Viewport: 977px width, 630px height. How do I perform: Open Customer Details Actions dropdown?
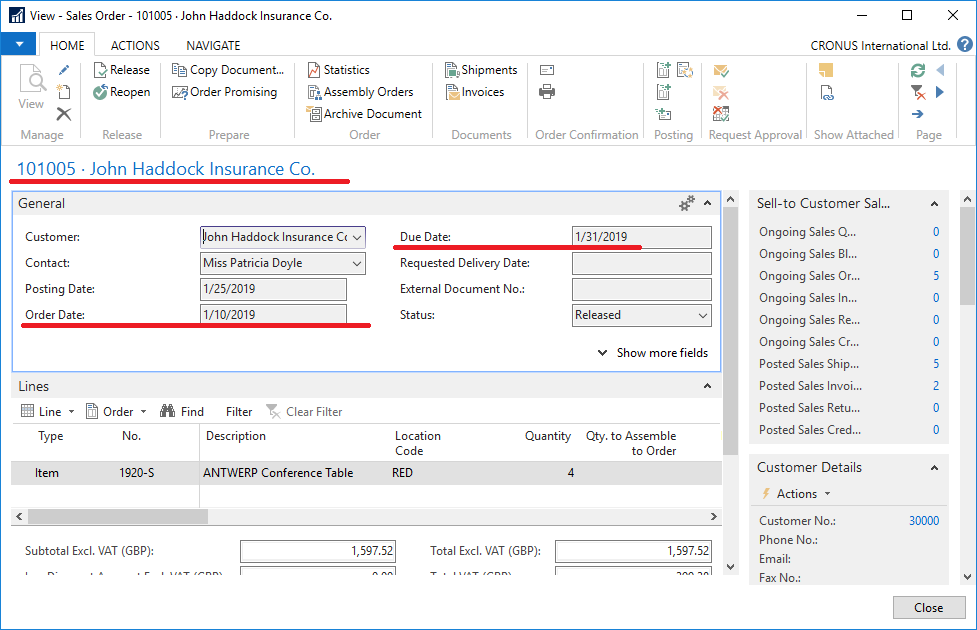click(x=797, y=494)
